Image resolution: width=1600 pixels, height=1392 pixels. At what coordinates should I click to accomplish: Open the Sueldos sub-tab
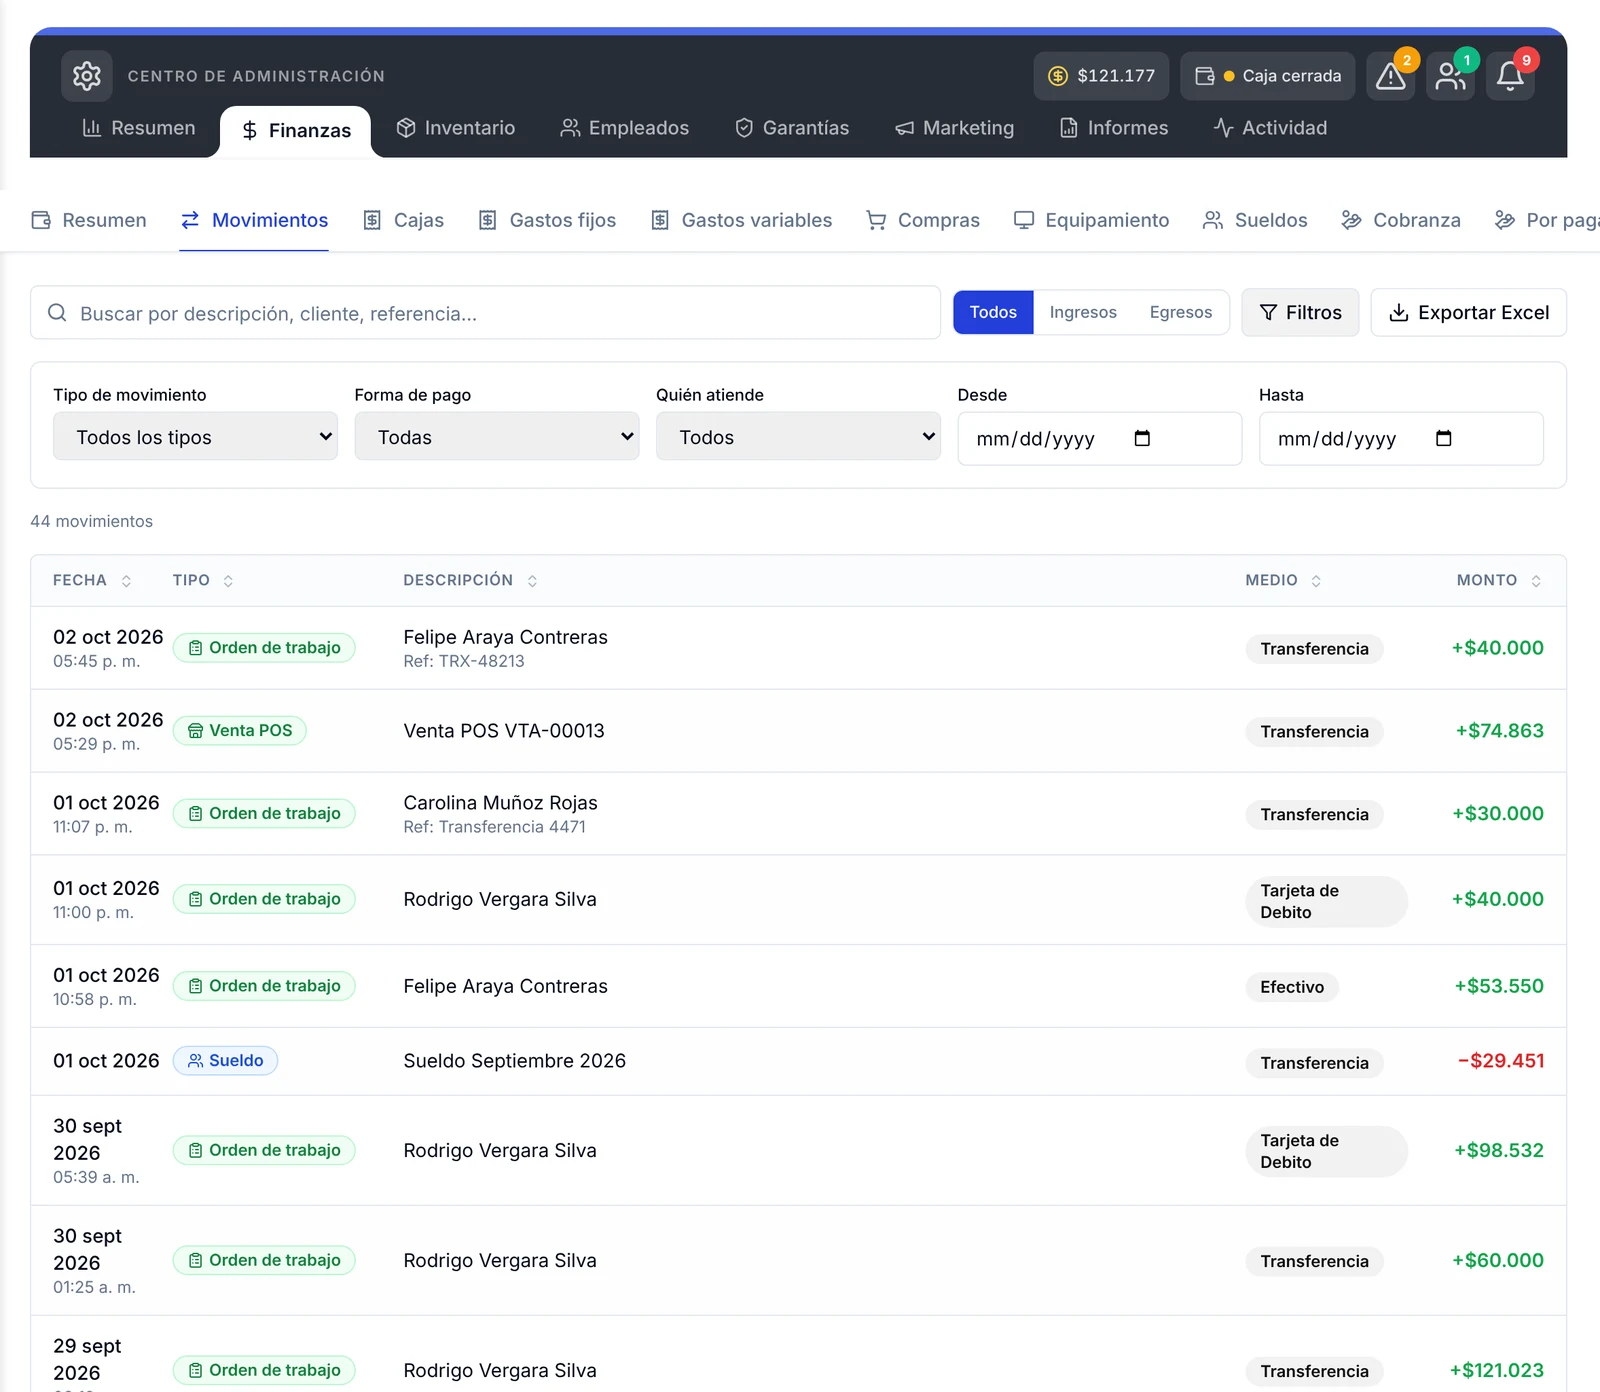[1255, 220]
